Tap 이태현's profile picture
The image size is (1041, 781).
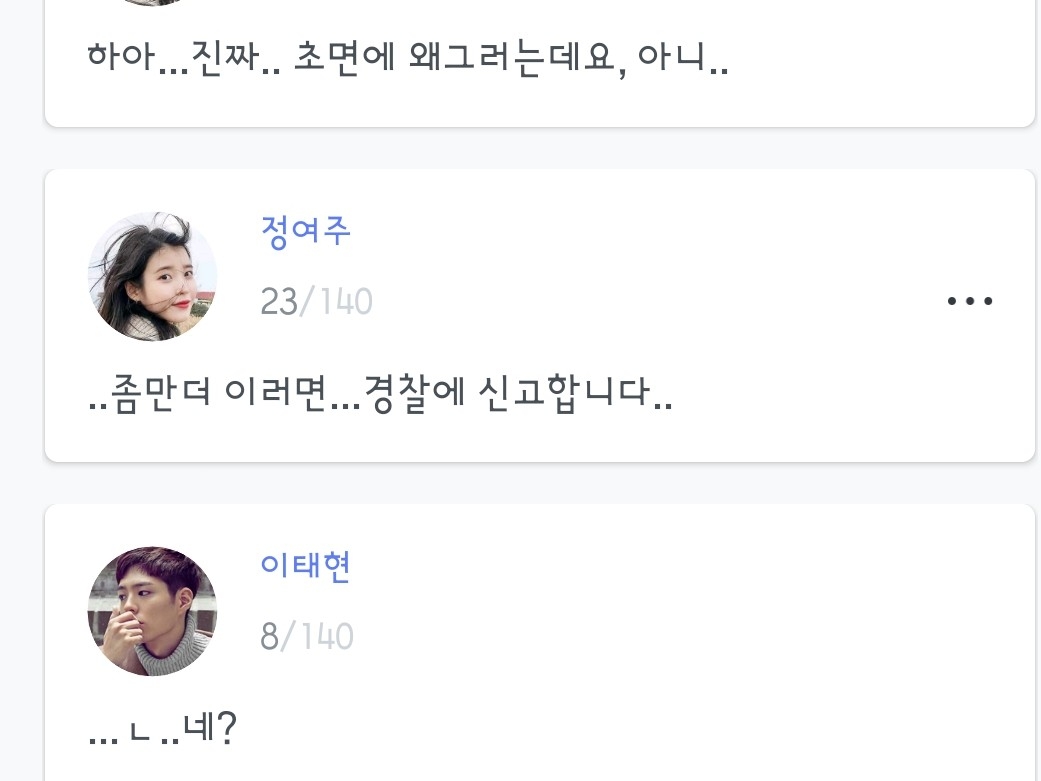pyautogui.click(x=153, y=611)
